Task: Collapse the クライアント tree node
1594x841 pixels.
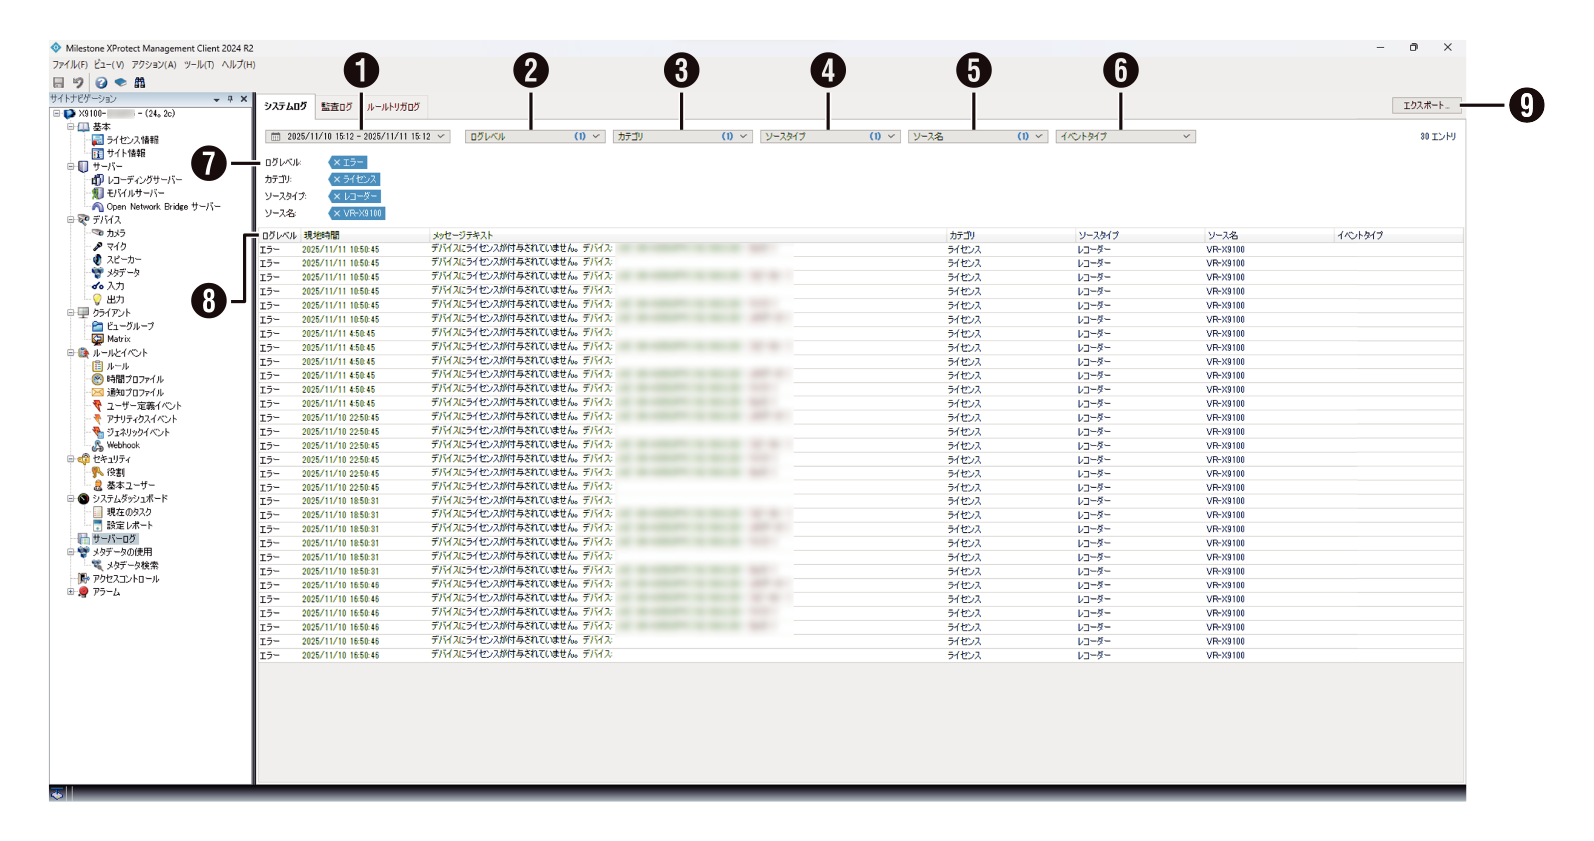Action: 71,313
